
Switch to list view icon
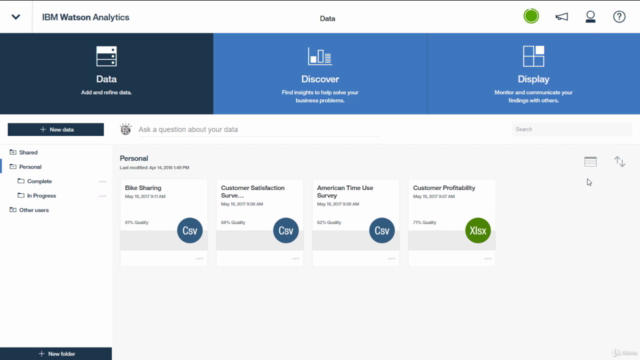coord(590,162)
